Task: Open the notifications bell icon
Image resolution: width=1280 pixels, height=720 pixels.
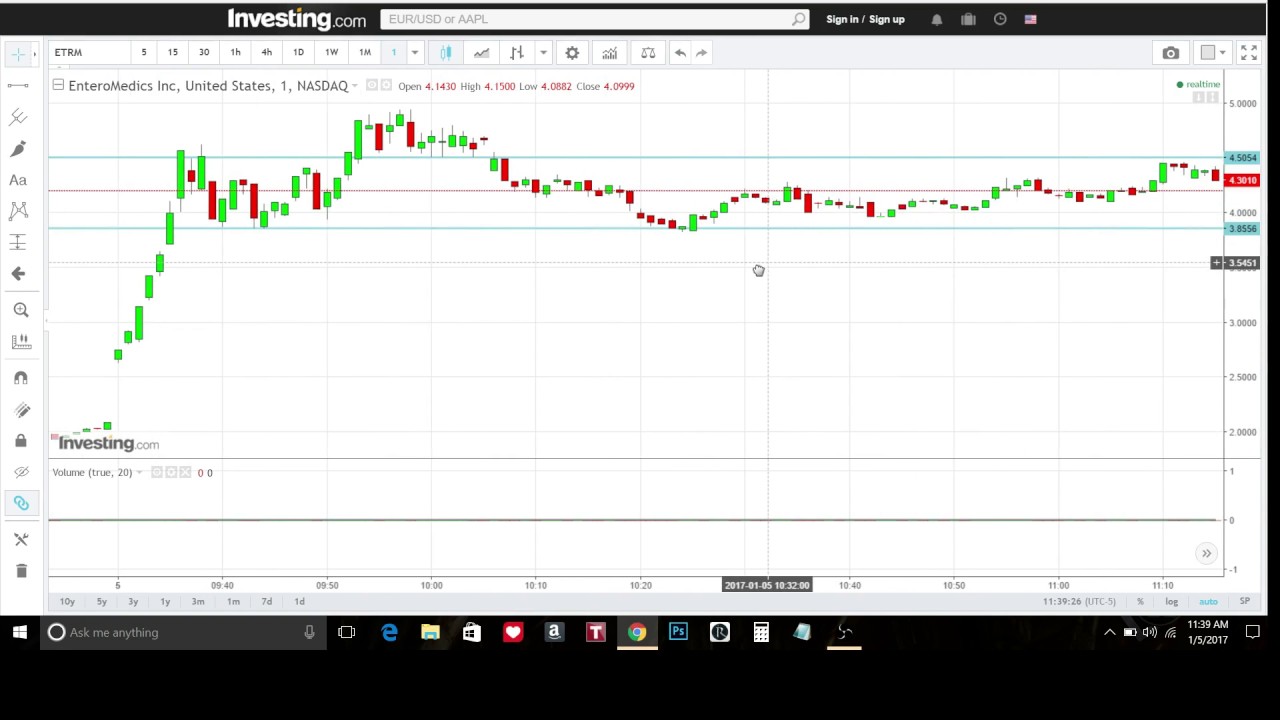Action: tap(936, 19)
